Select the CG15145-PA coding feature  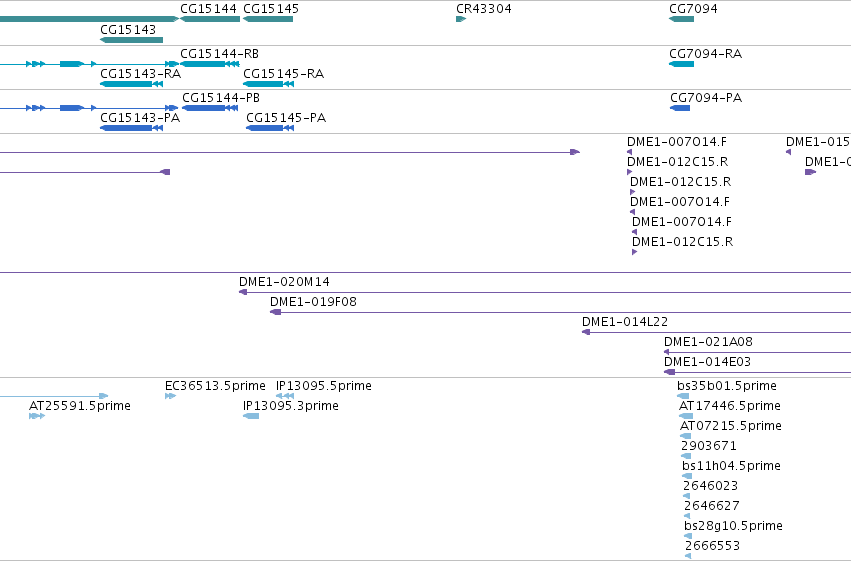coord(270,128)
